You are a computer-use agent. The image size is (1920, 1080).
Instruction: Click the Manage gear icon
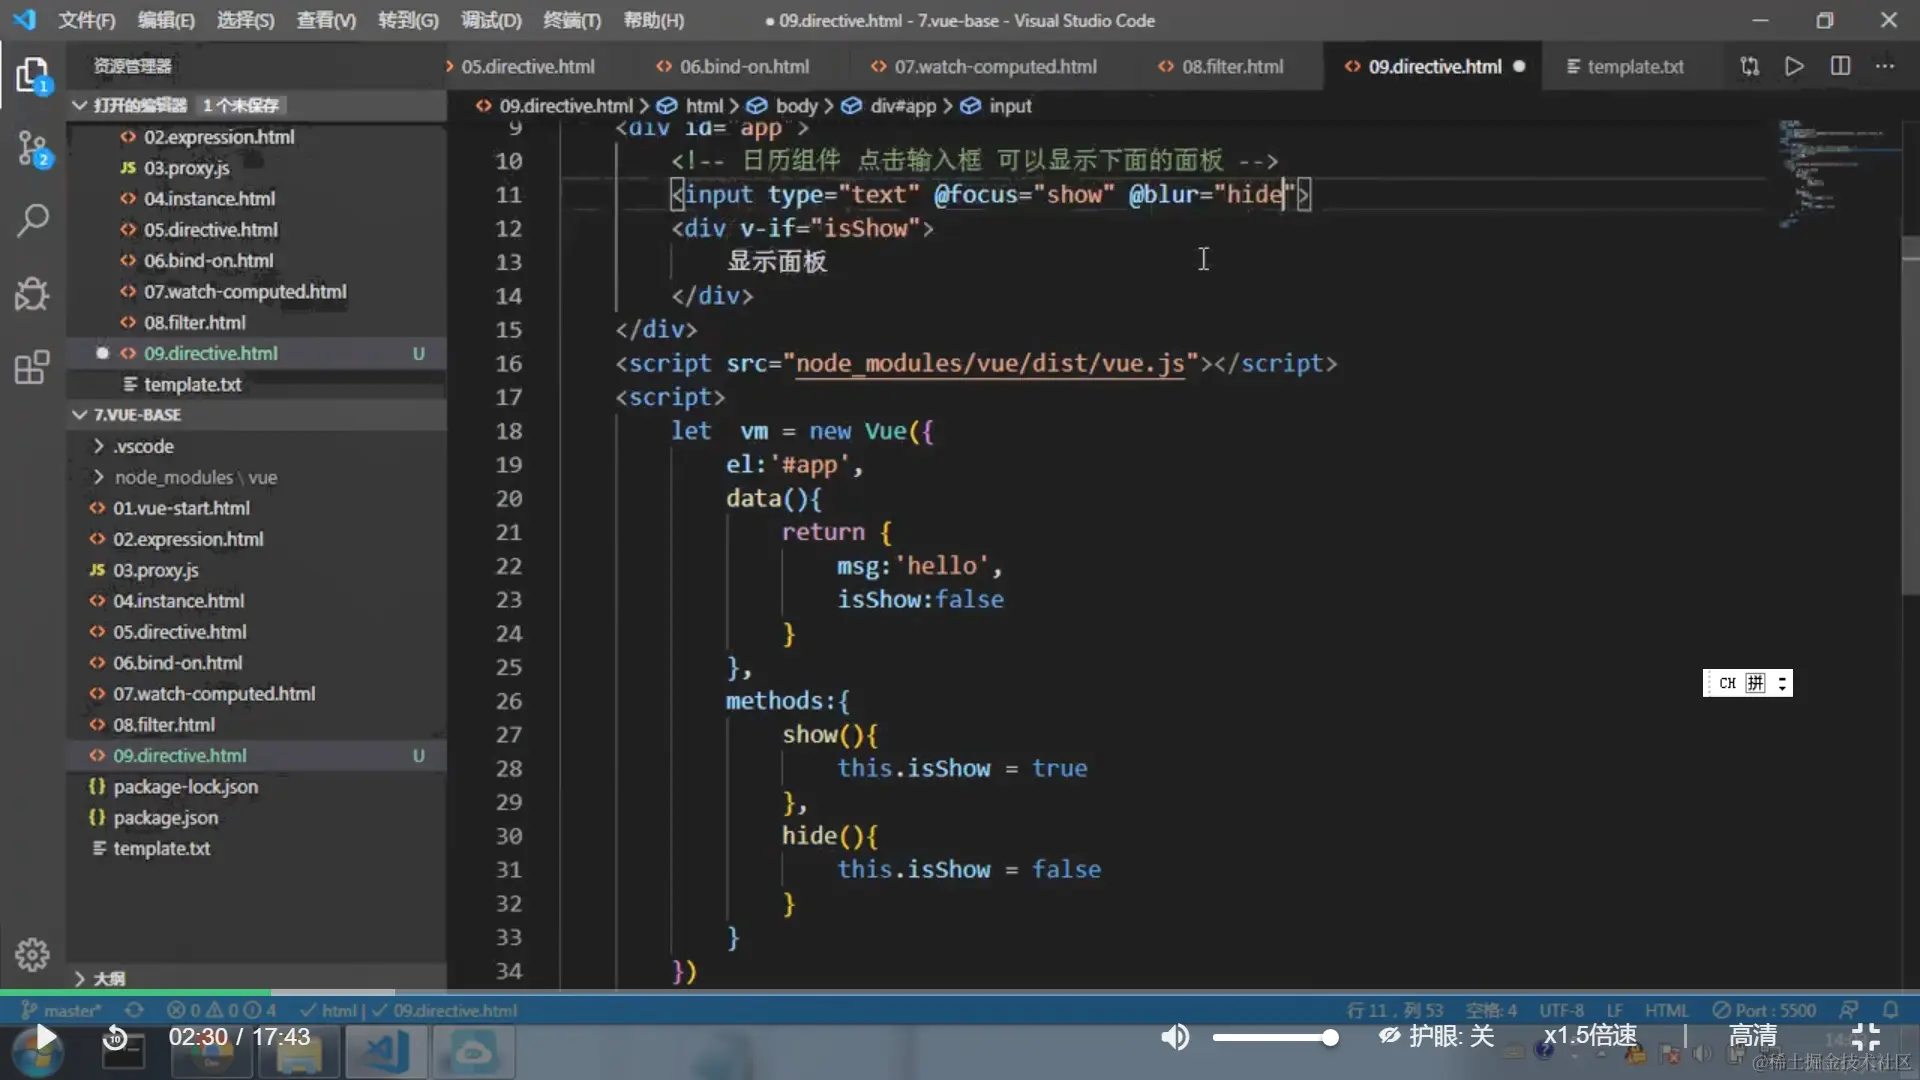[32, 954]
